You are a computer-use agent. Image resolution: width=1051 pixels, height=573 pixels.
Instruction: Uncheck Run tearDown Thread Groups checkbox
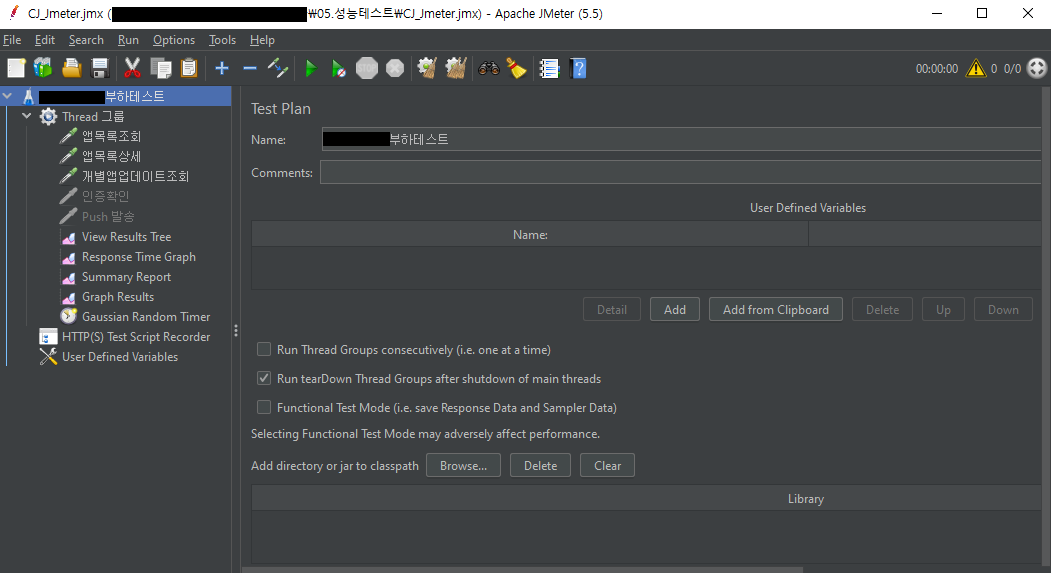coord(264,378)
